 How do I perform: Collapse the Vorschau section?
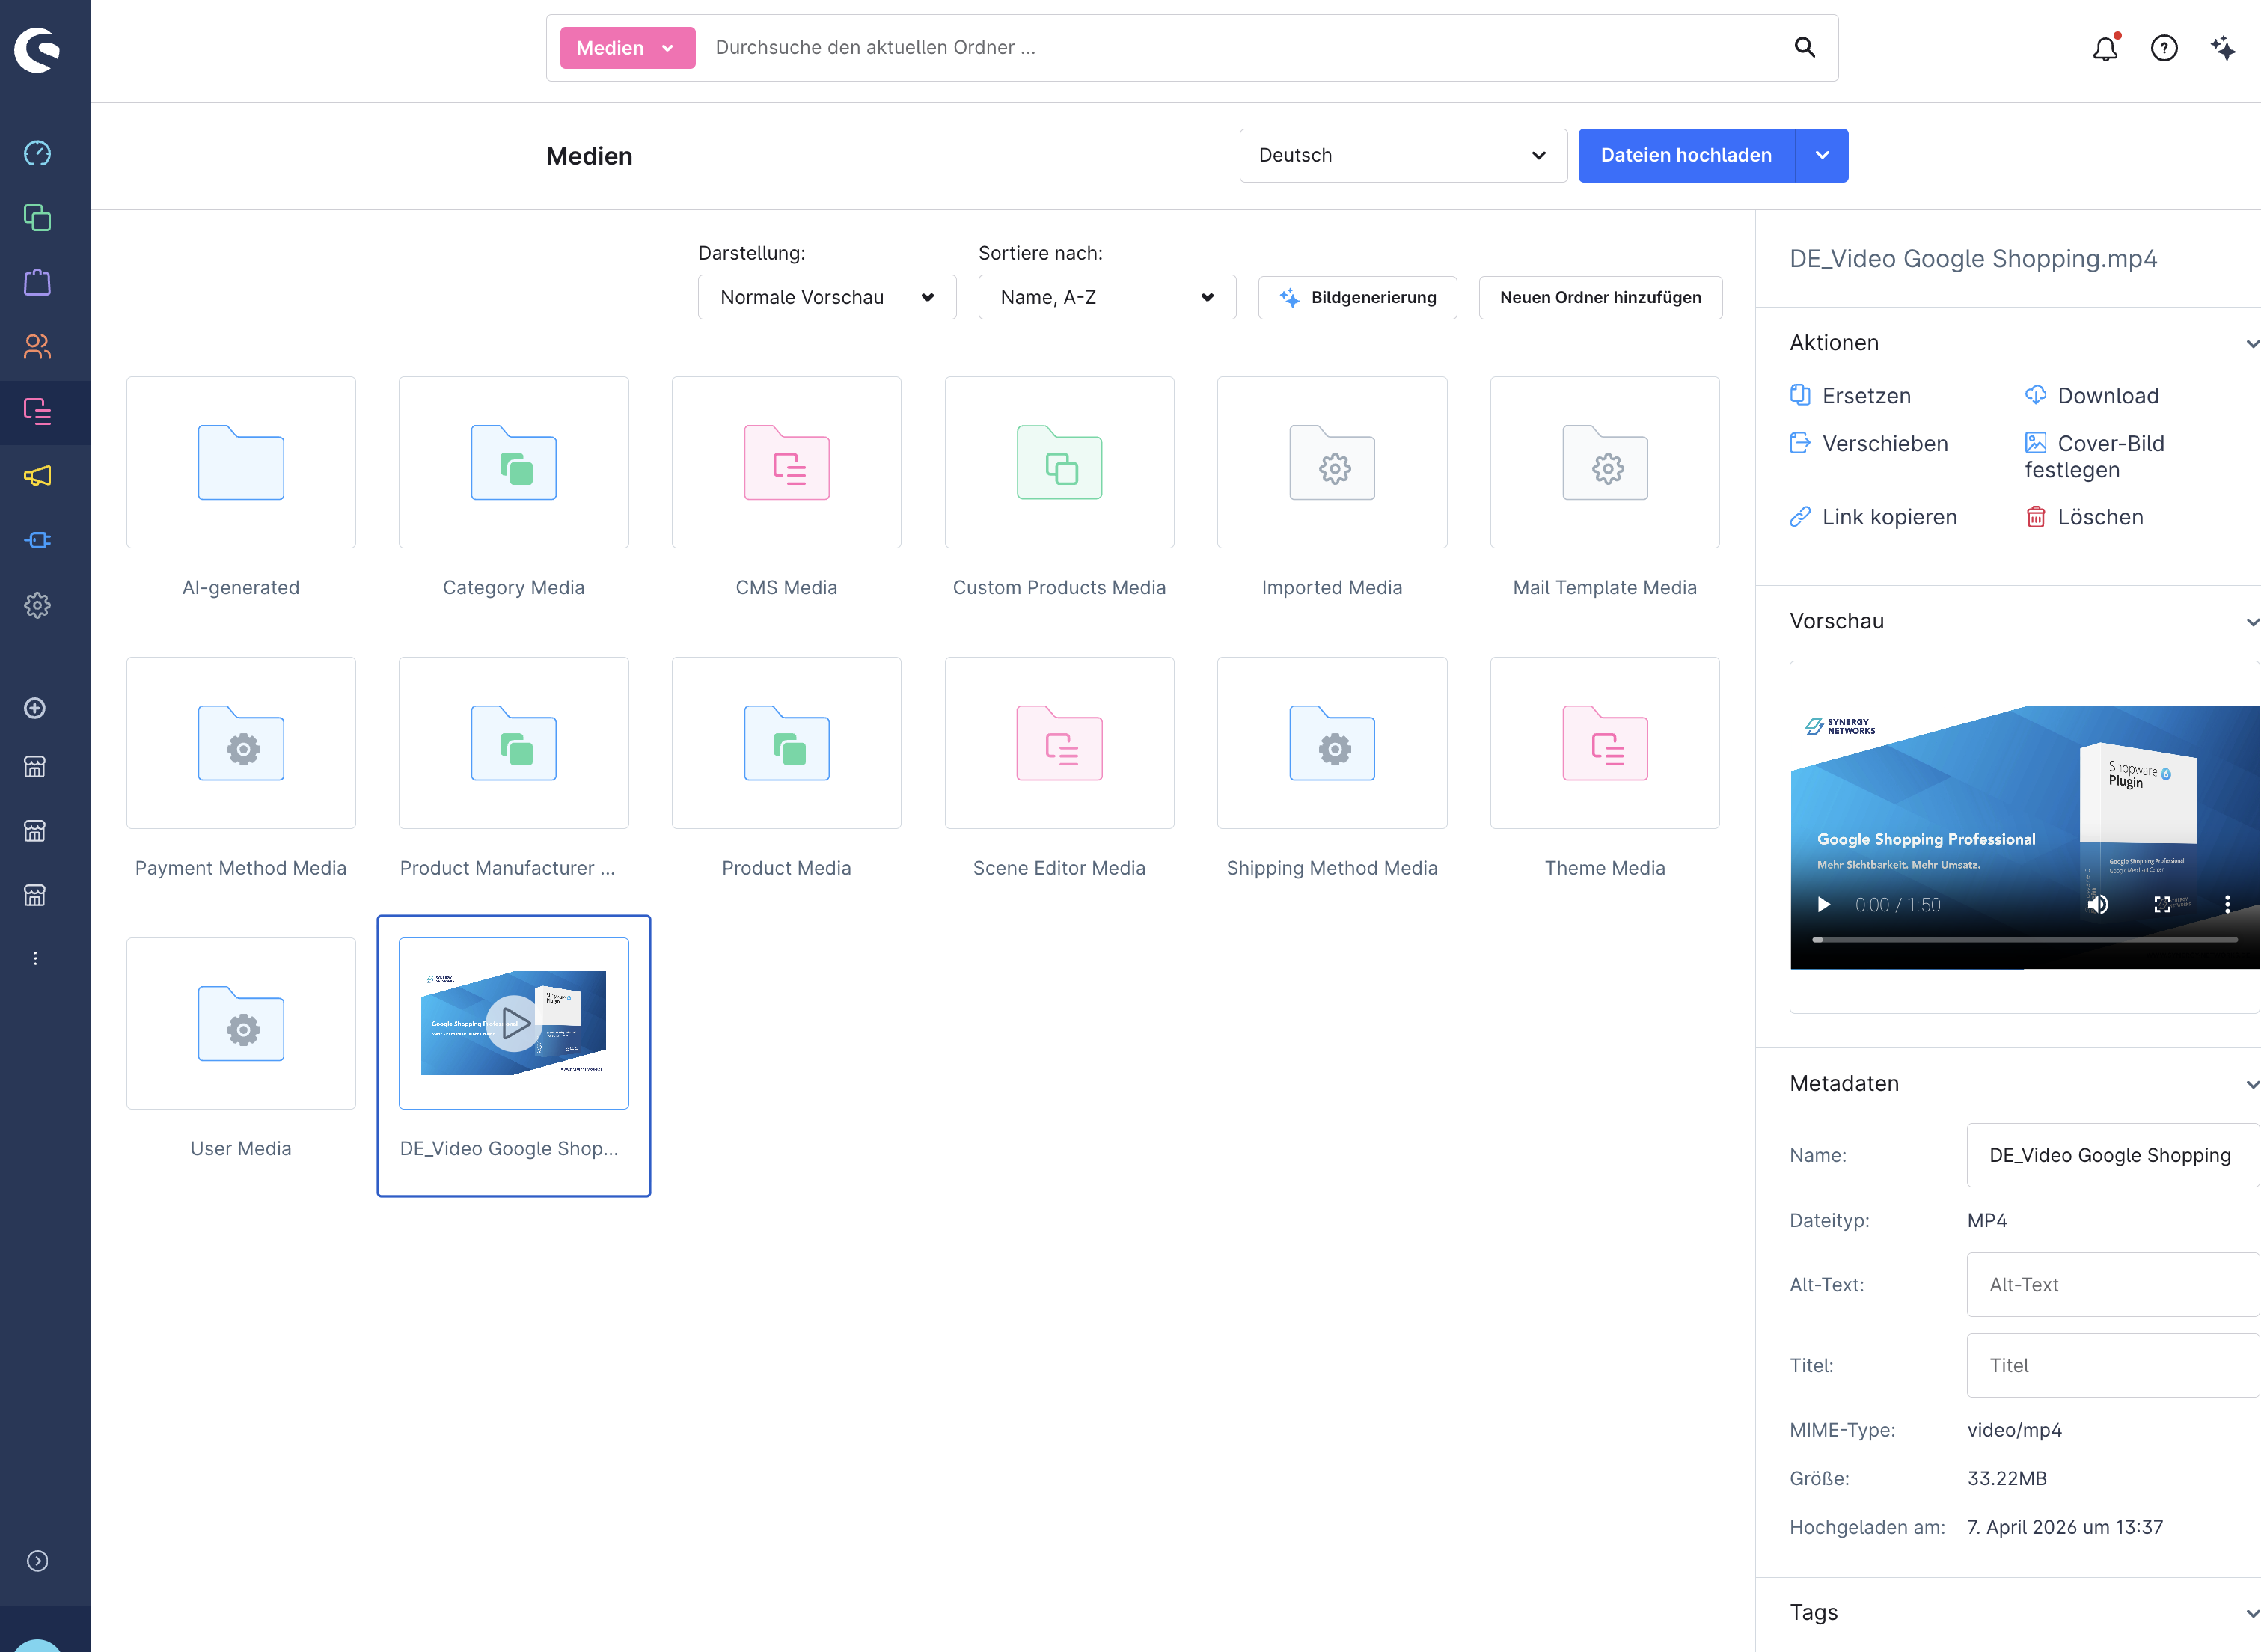click(2252, 622)
